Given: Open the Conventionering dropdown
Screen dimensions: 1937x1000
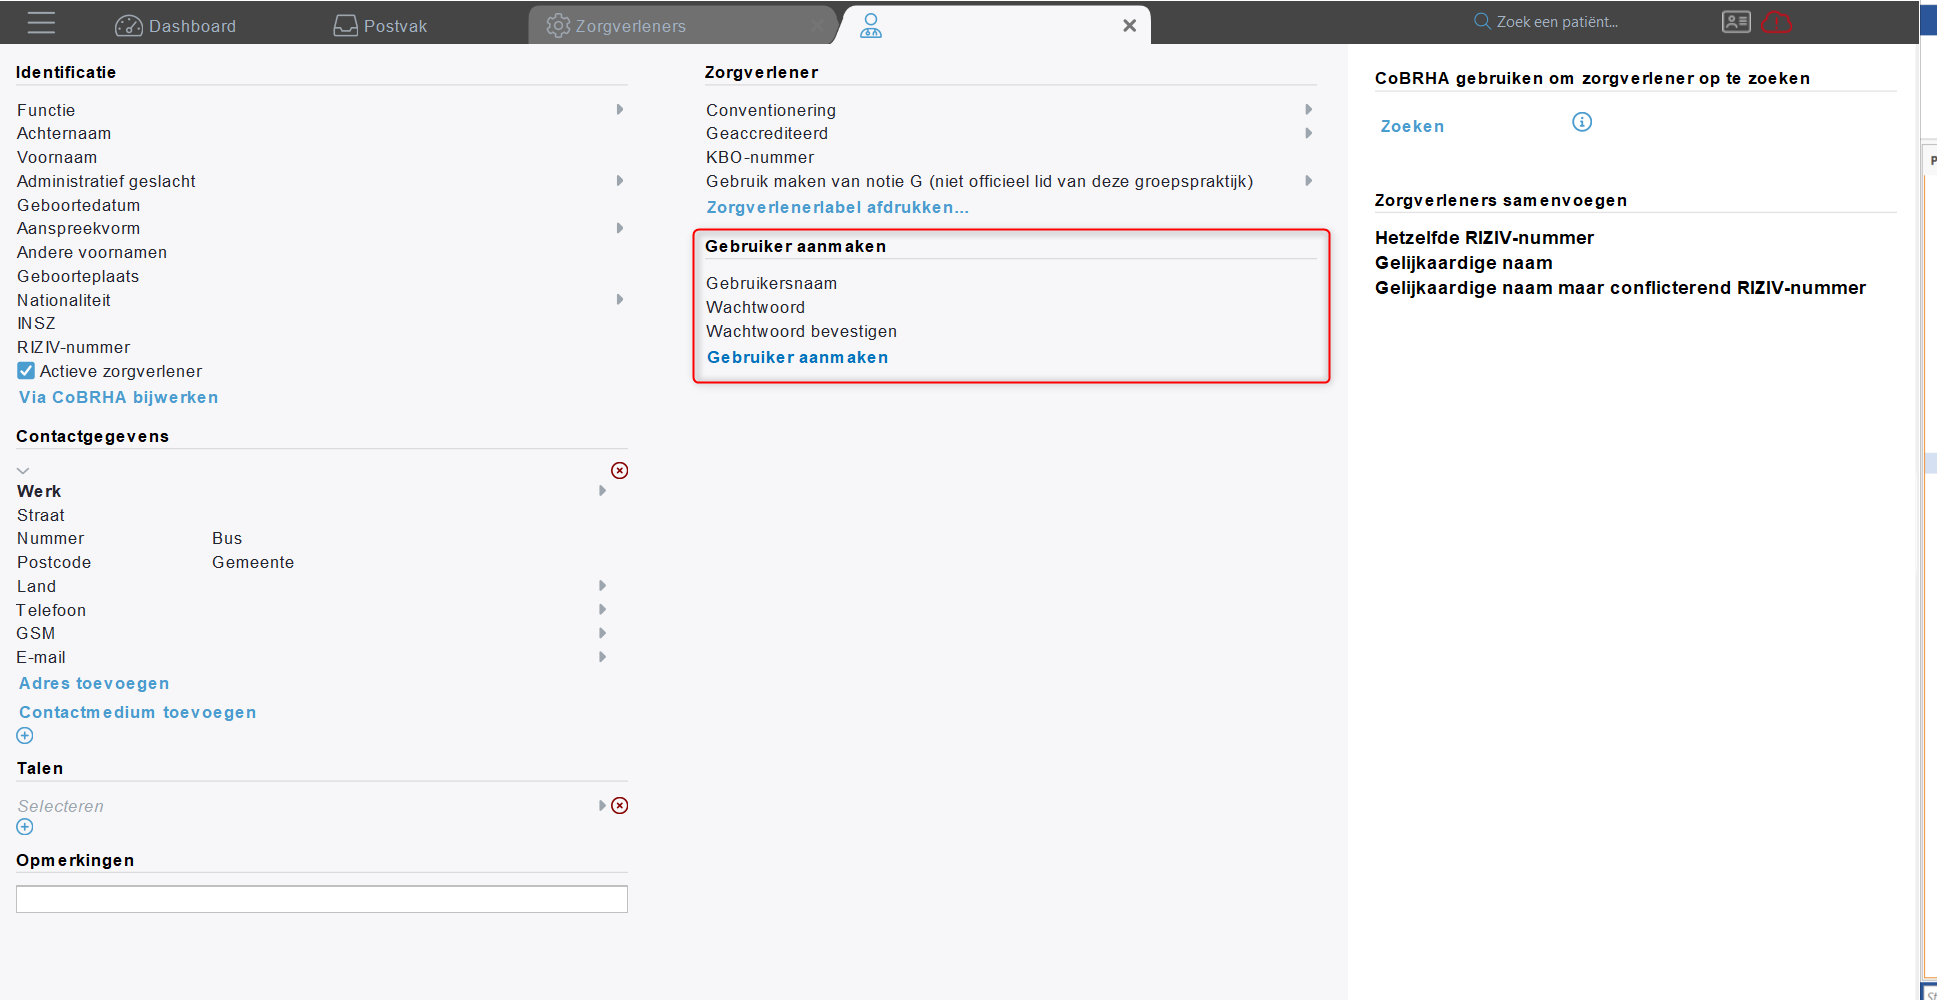Looking at the screenshot, I should [x=1308, y=110].
